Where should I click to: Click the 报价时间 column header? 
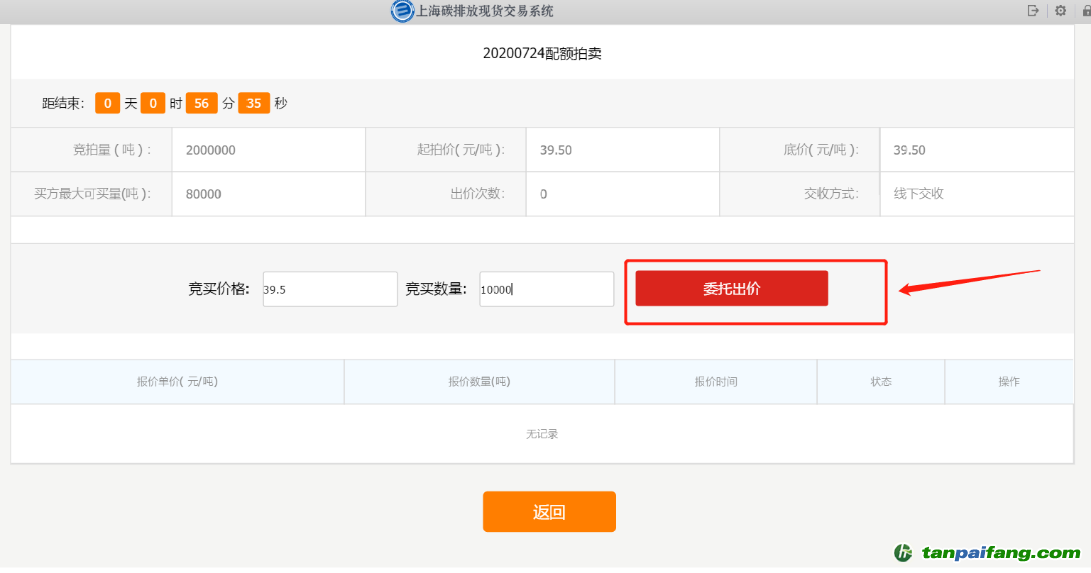[x=715, y=382]
